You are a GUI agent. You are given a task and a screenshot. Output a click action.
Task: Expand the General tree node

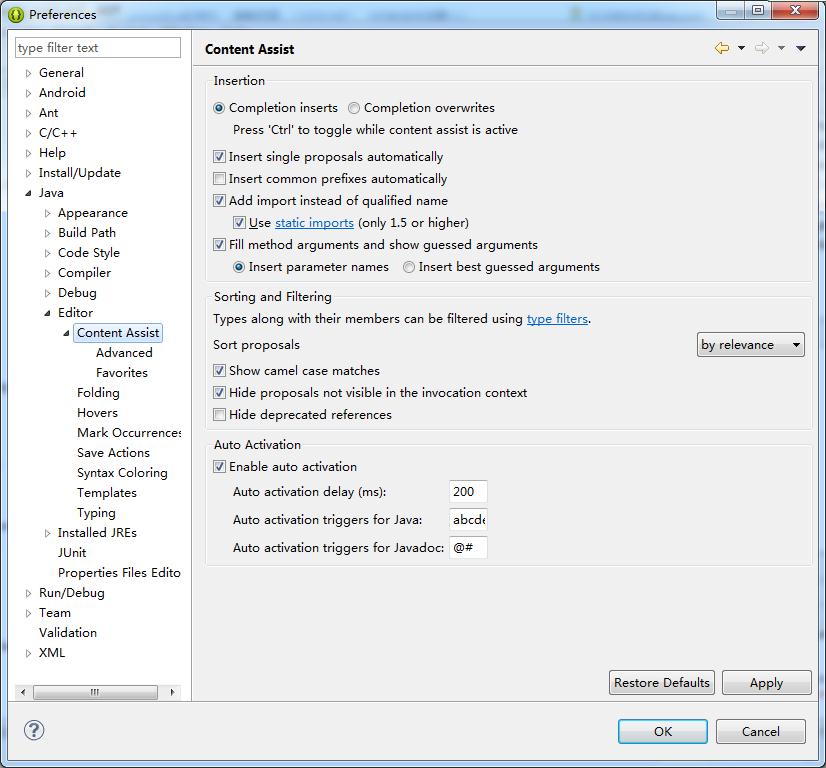(28, 73)
